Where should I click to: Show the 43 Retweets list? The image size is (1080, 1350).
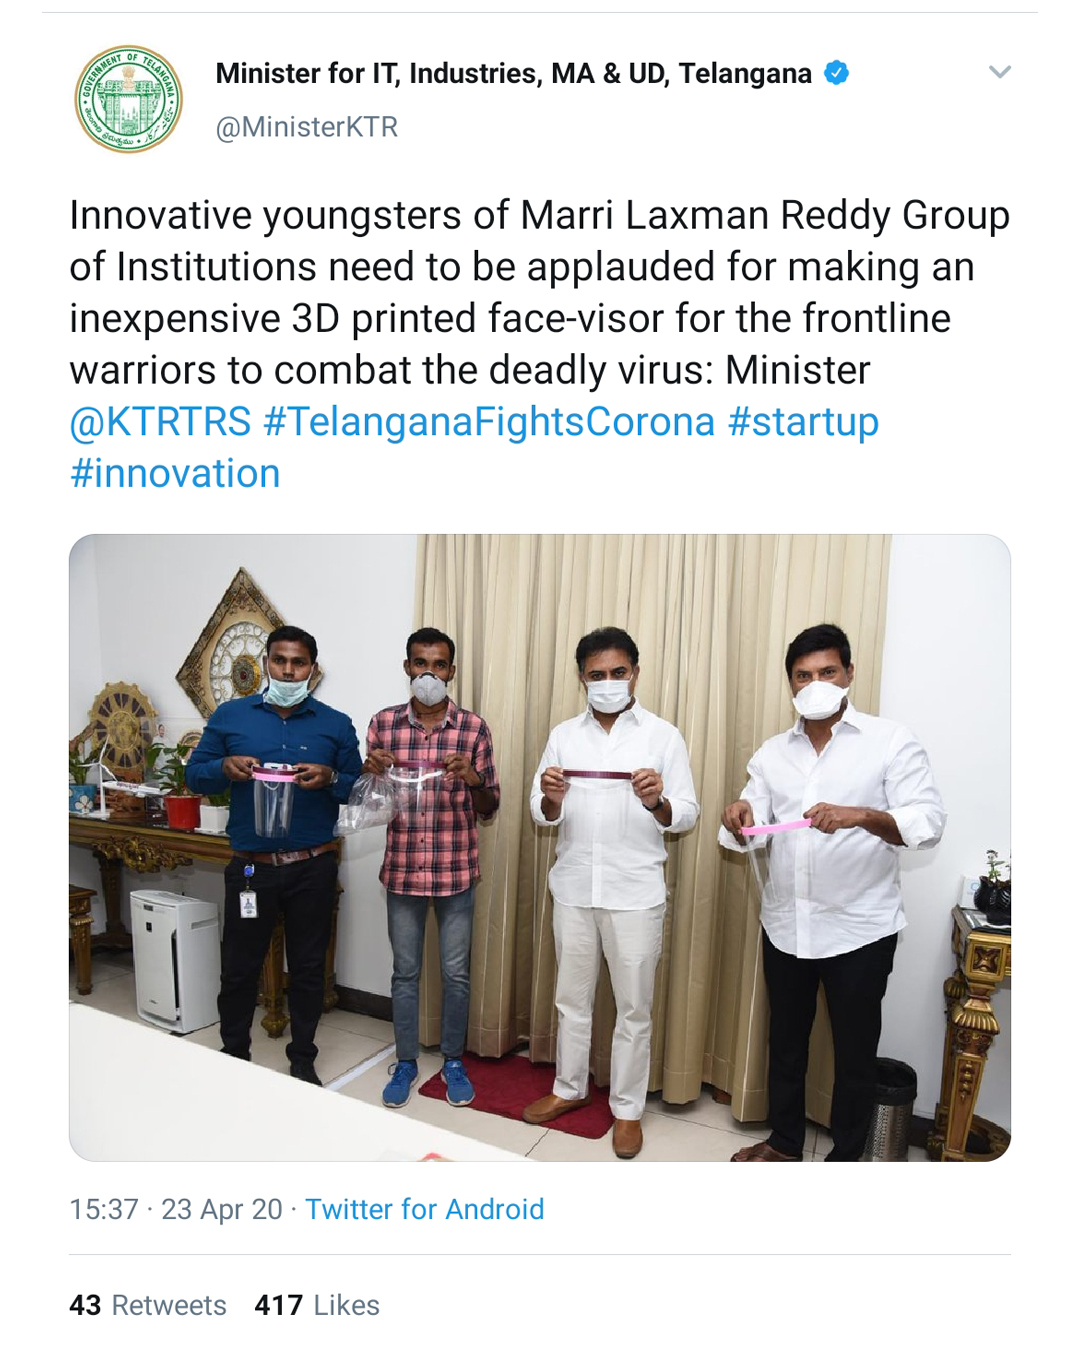tap(148, 1305)
